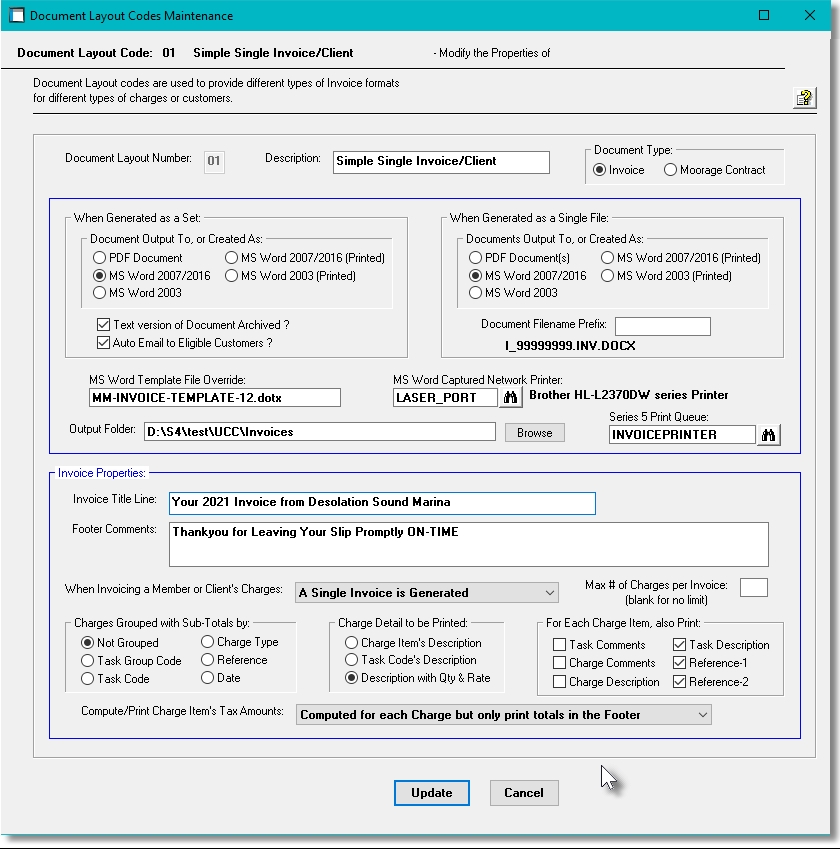The image size is (840, 849).
Task: Select Date grouping with sub-totals
Action: tap(206, 677)
